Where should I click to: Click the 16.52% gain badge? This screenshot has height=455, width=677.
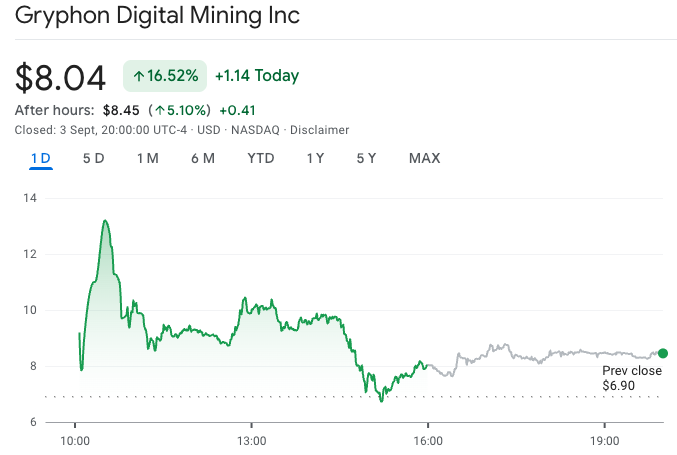click(165, 76)
